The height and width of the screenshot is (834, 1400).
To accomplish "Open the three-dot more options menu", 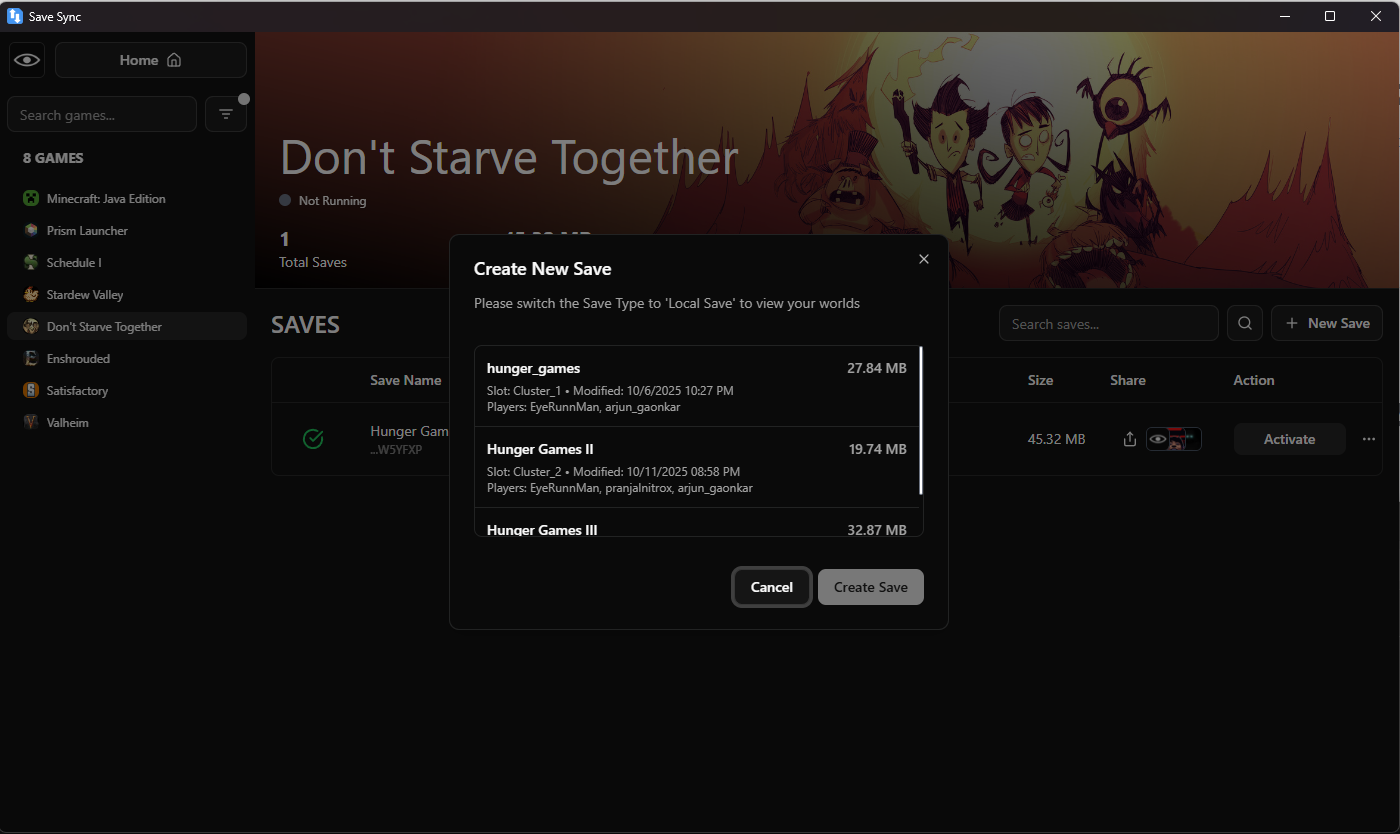I will (1369, 439).
